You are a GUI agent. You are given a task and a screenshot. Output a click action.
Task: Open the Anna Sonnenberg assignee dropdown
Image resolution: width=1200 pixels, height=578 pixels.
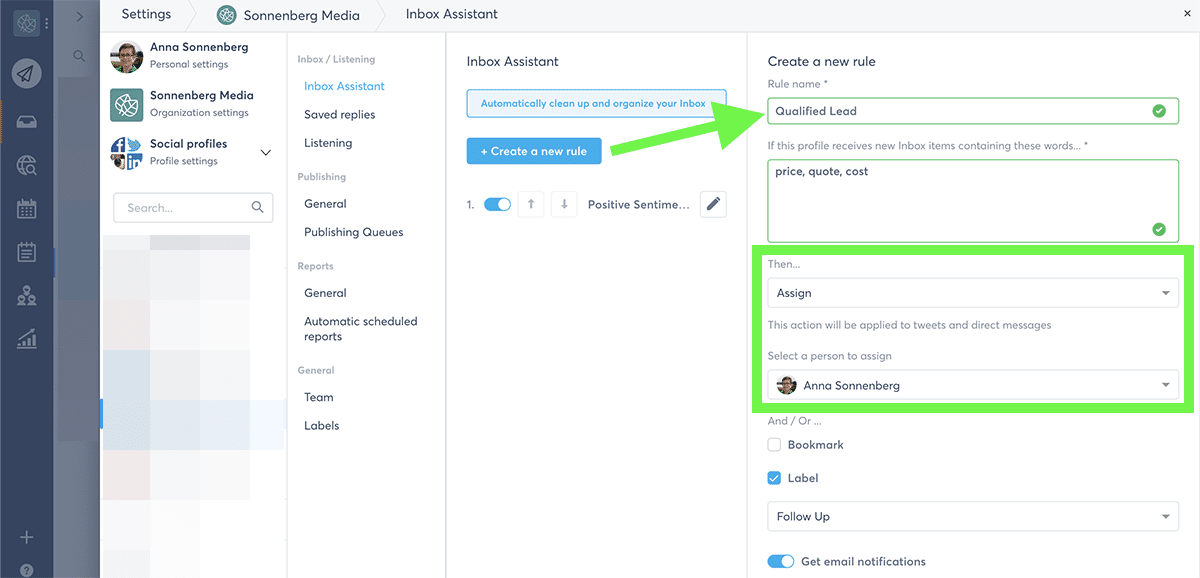(973, 385)
